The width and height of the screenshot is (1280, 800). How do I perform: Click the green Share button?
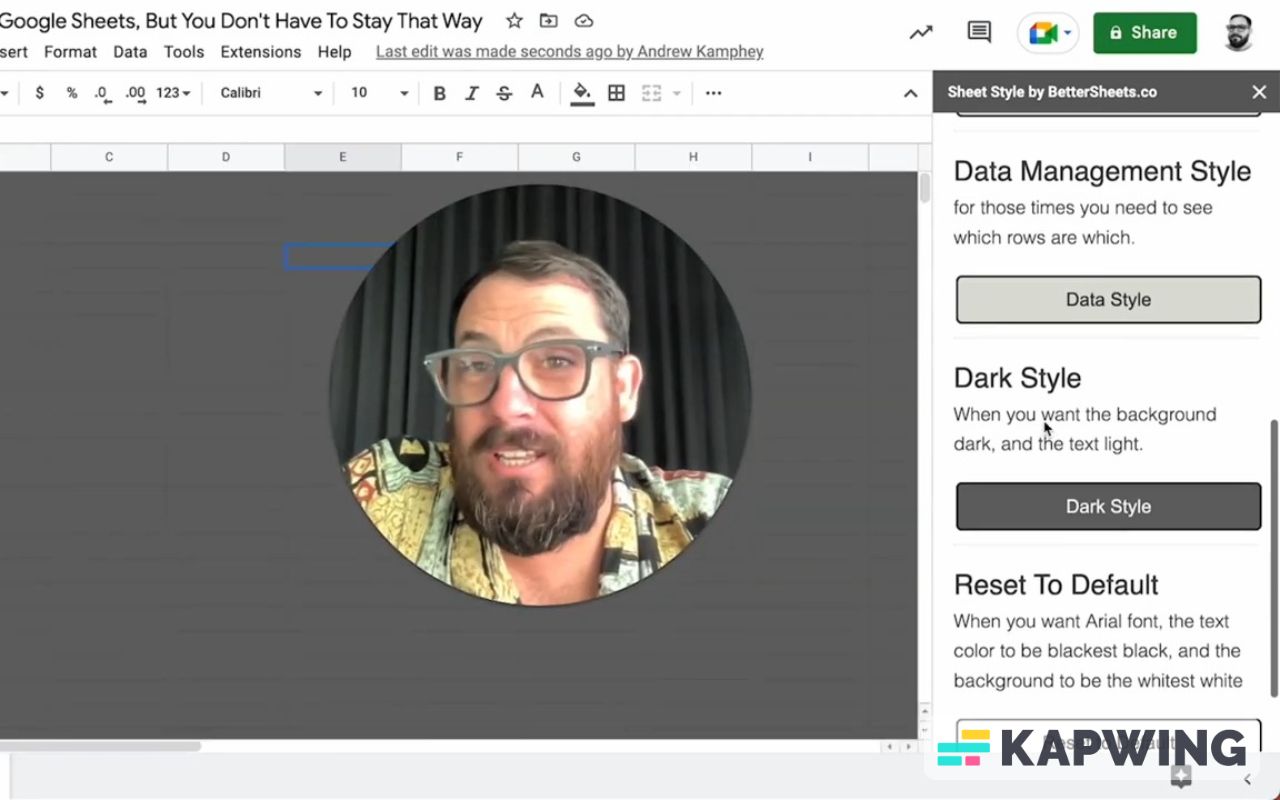click(1145, 33)
